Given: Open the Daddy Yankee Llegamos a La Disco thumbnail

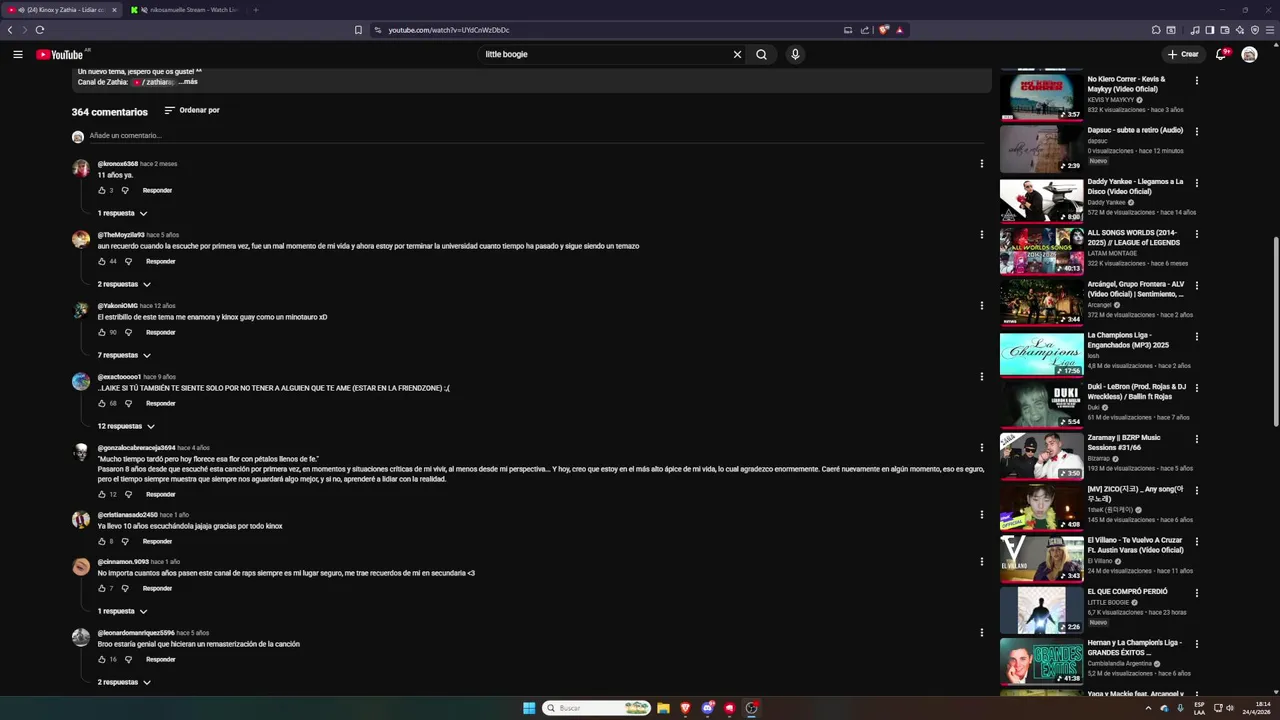Looking at the screenshot, I should pos(1041,200).
